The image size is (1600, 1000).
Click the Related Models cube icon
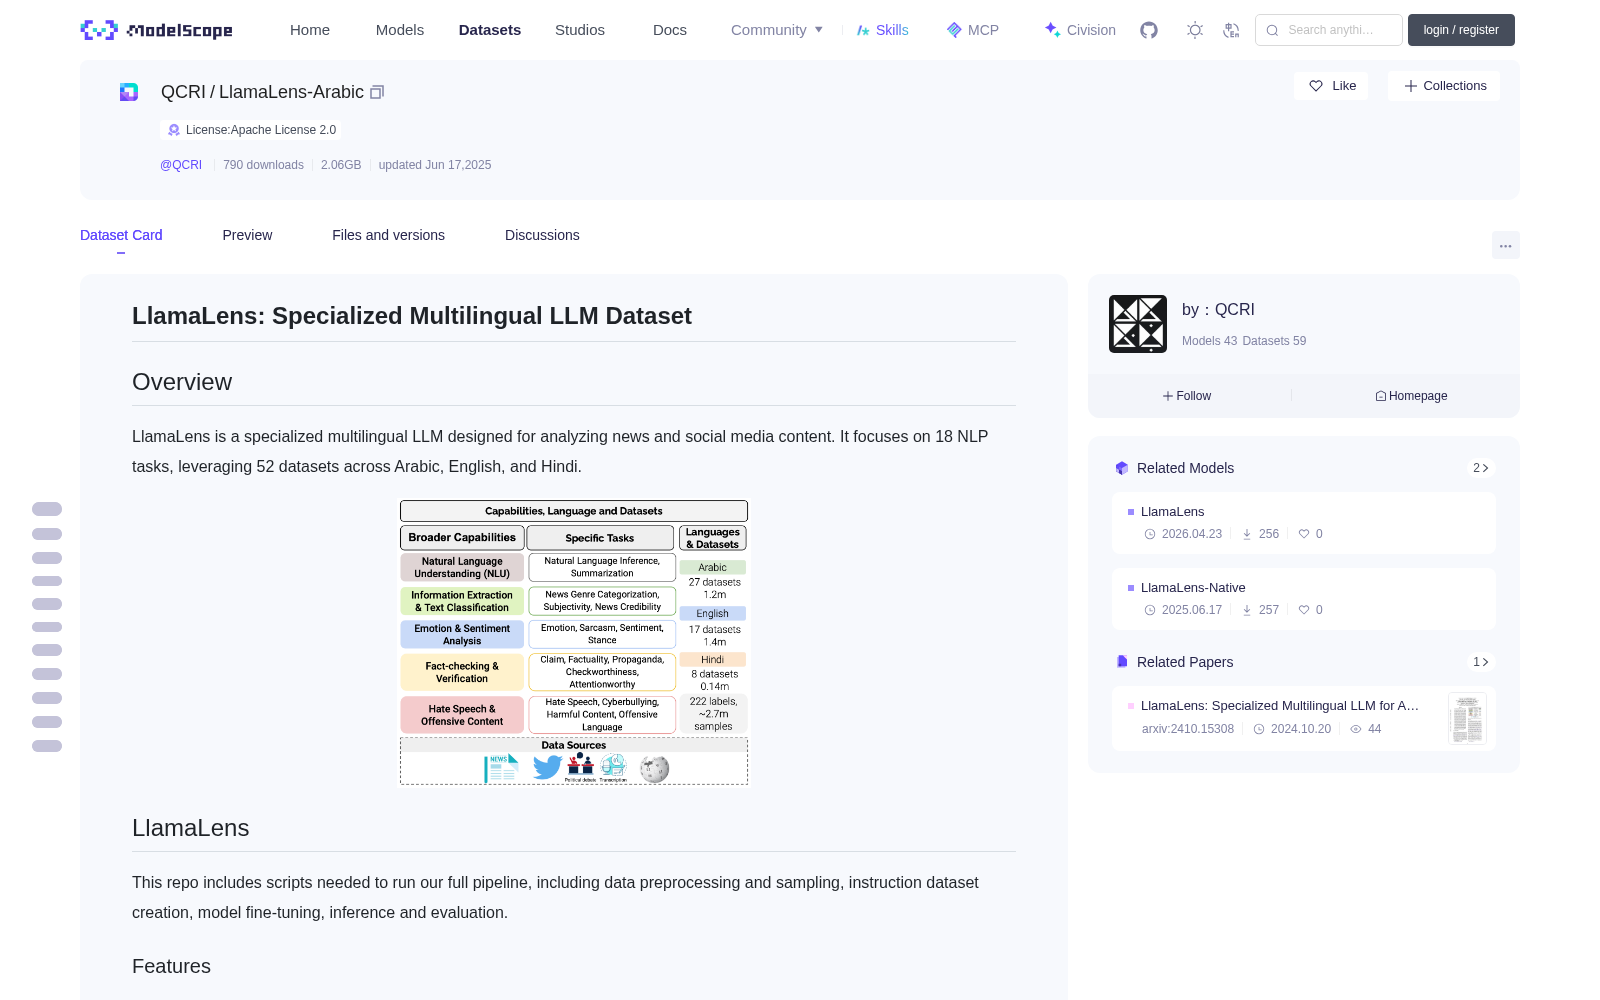(1122, 468)
